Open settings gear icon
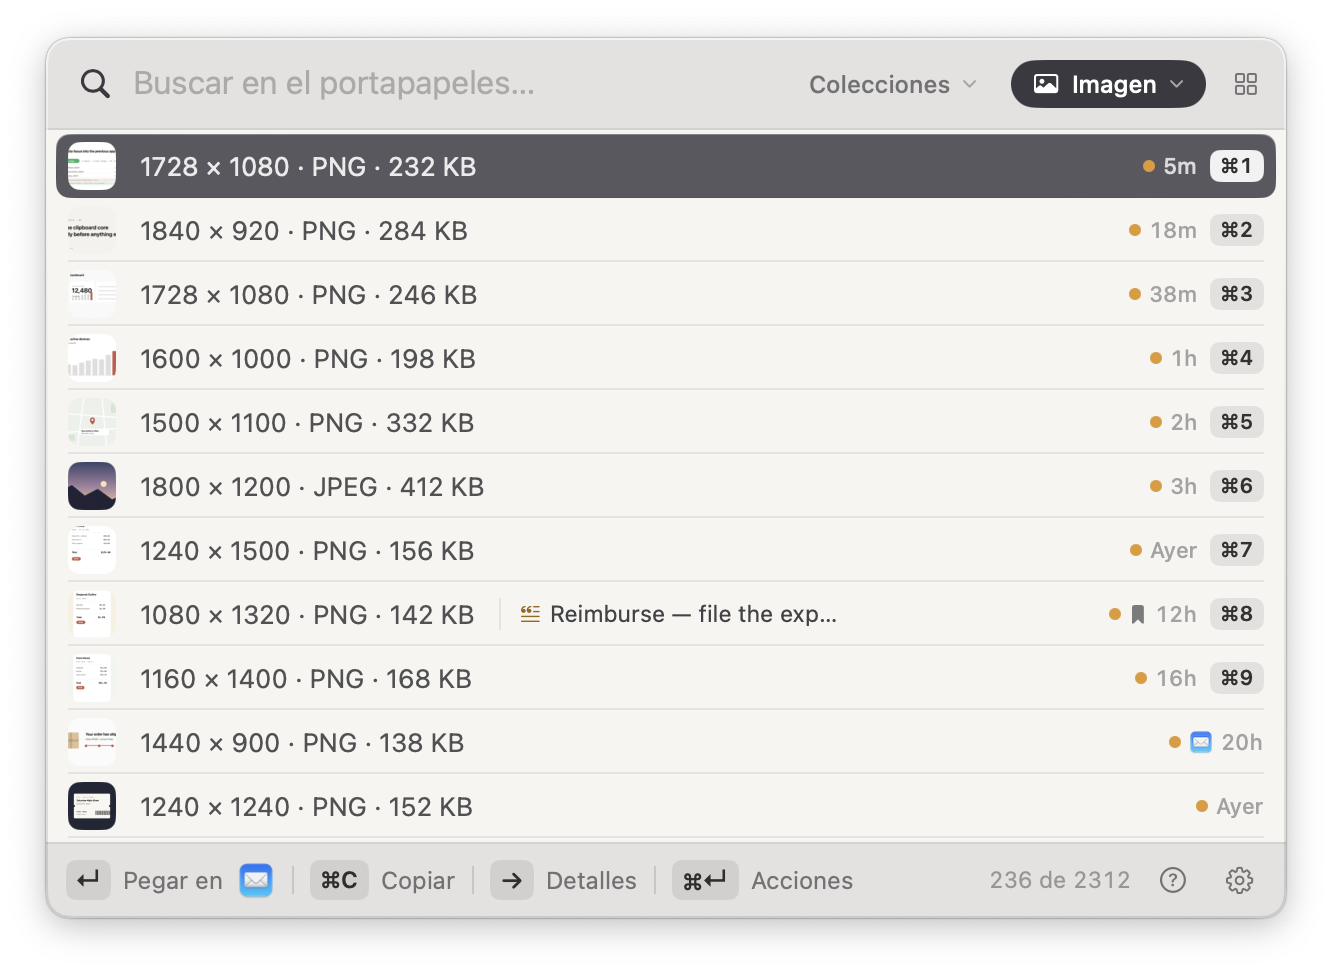 [x=1239, y=880]
